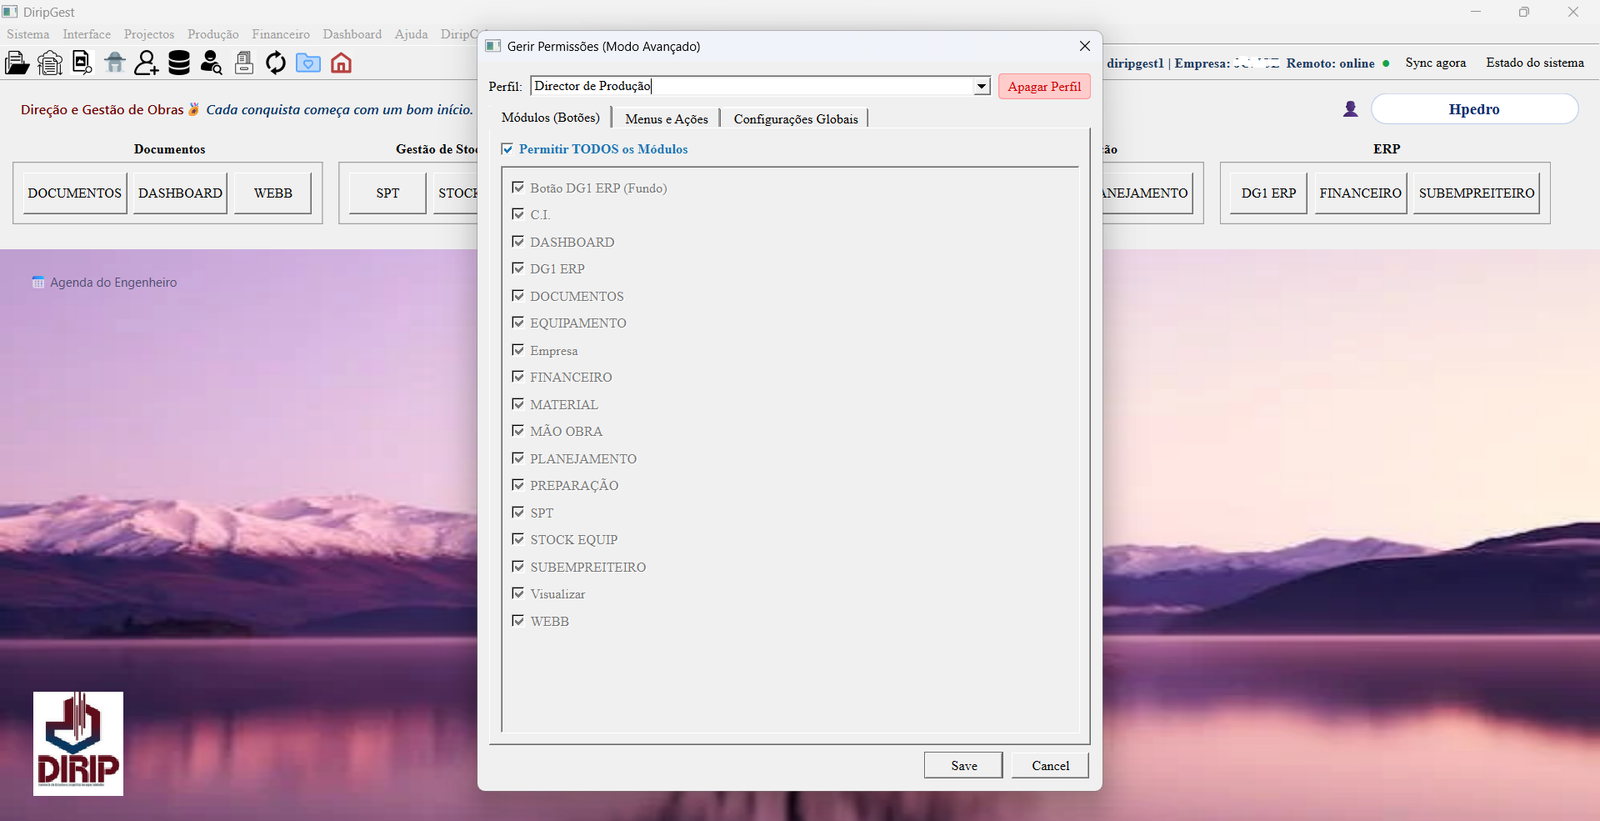Toggle the MÃO OBRA module checkbox
The height and width of the screenshot is (821, 1600).
[518, 430]
